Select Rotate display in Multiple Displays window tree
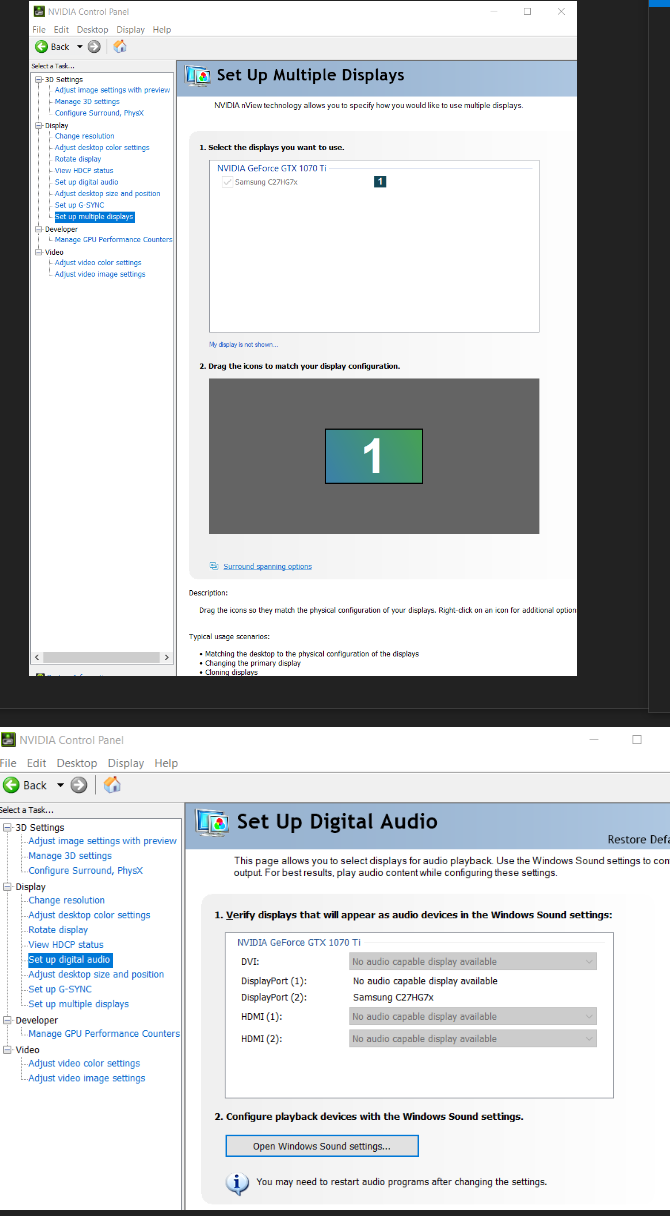Image resolution: width=670 pixels, height=1216 pixels. 78,159
